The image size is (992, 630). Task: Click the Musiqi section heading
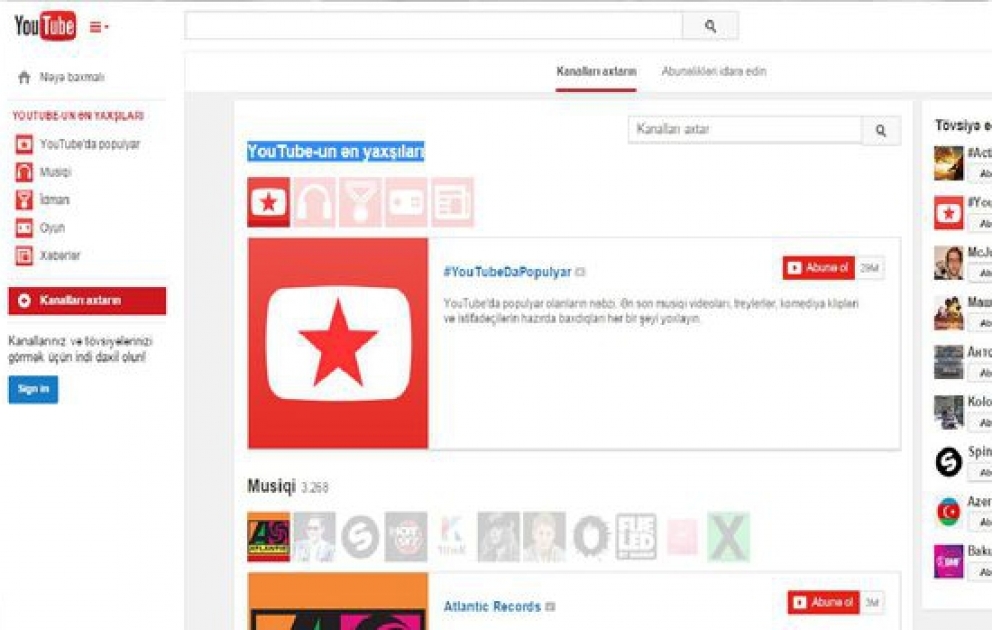tap(271, 486)
